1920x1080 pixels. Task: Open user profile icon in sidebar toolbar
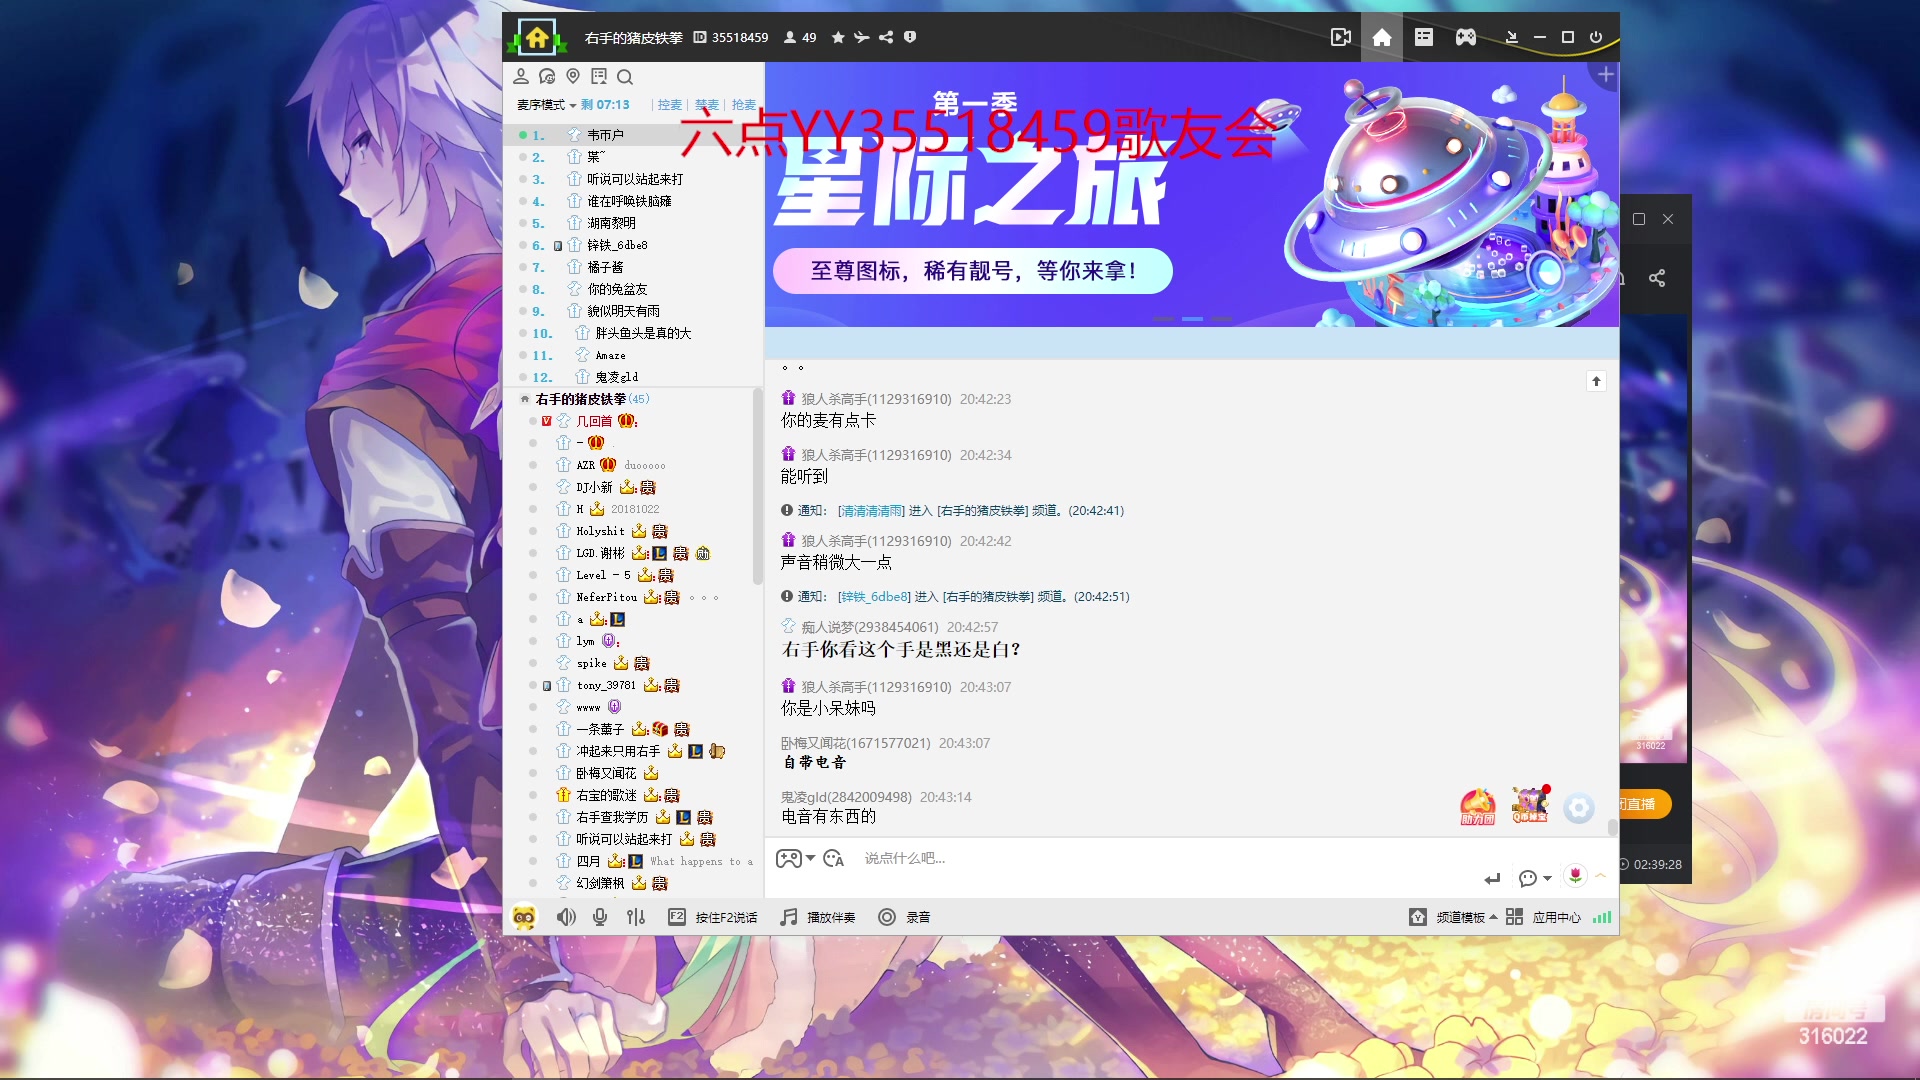[521, 77]
